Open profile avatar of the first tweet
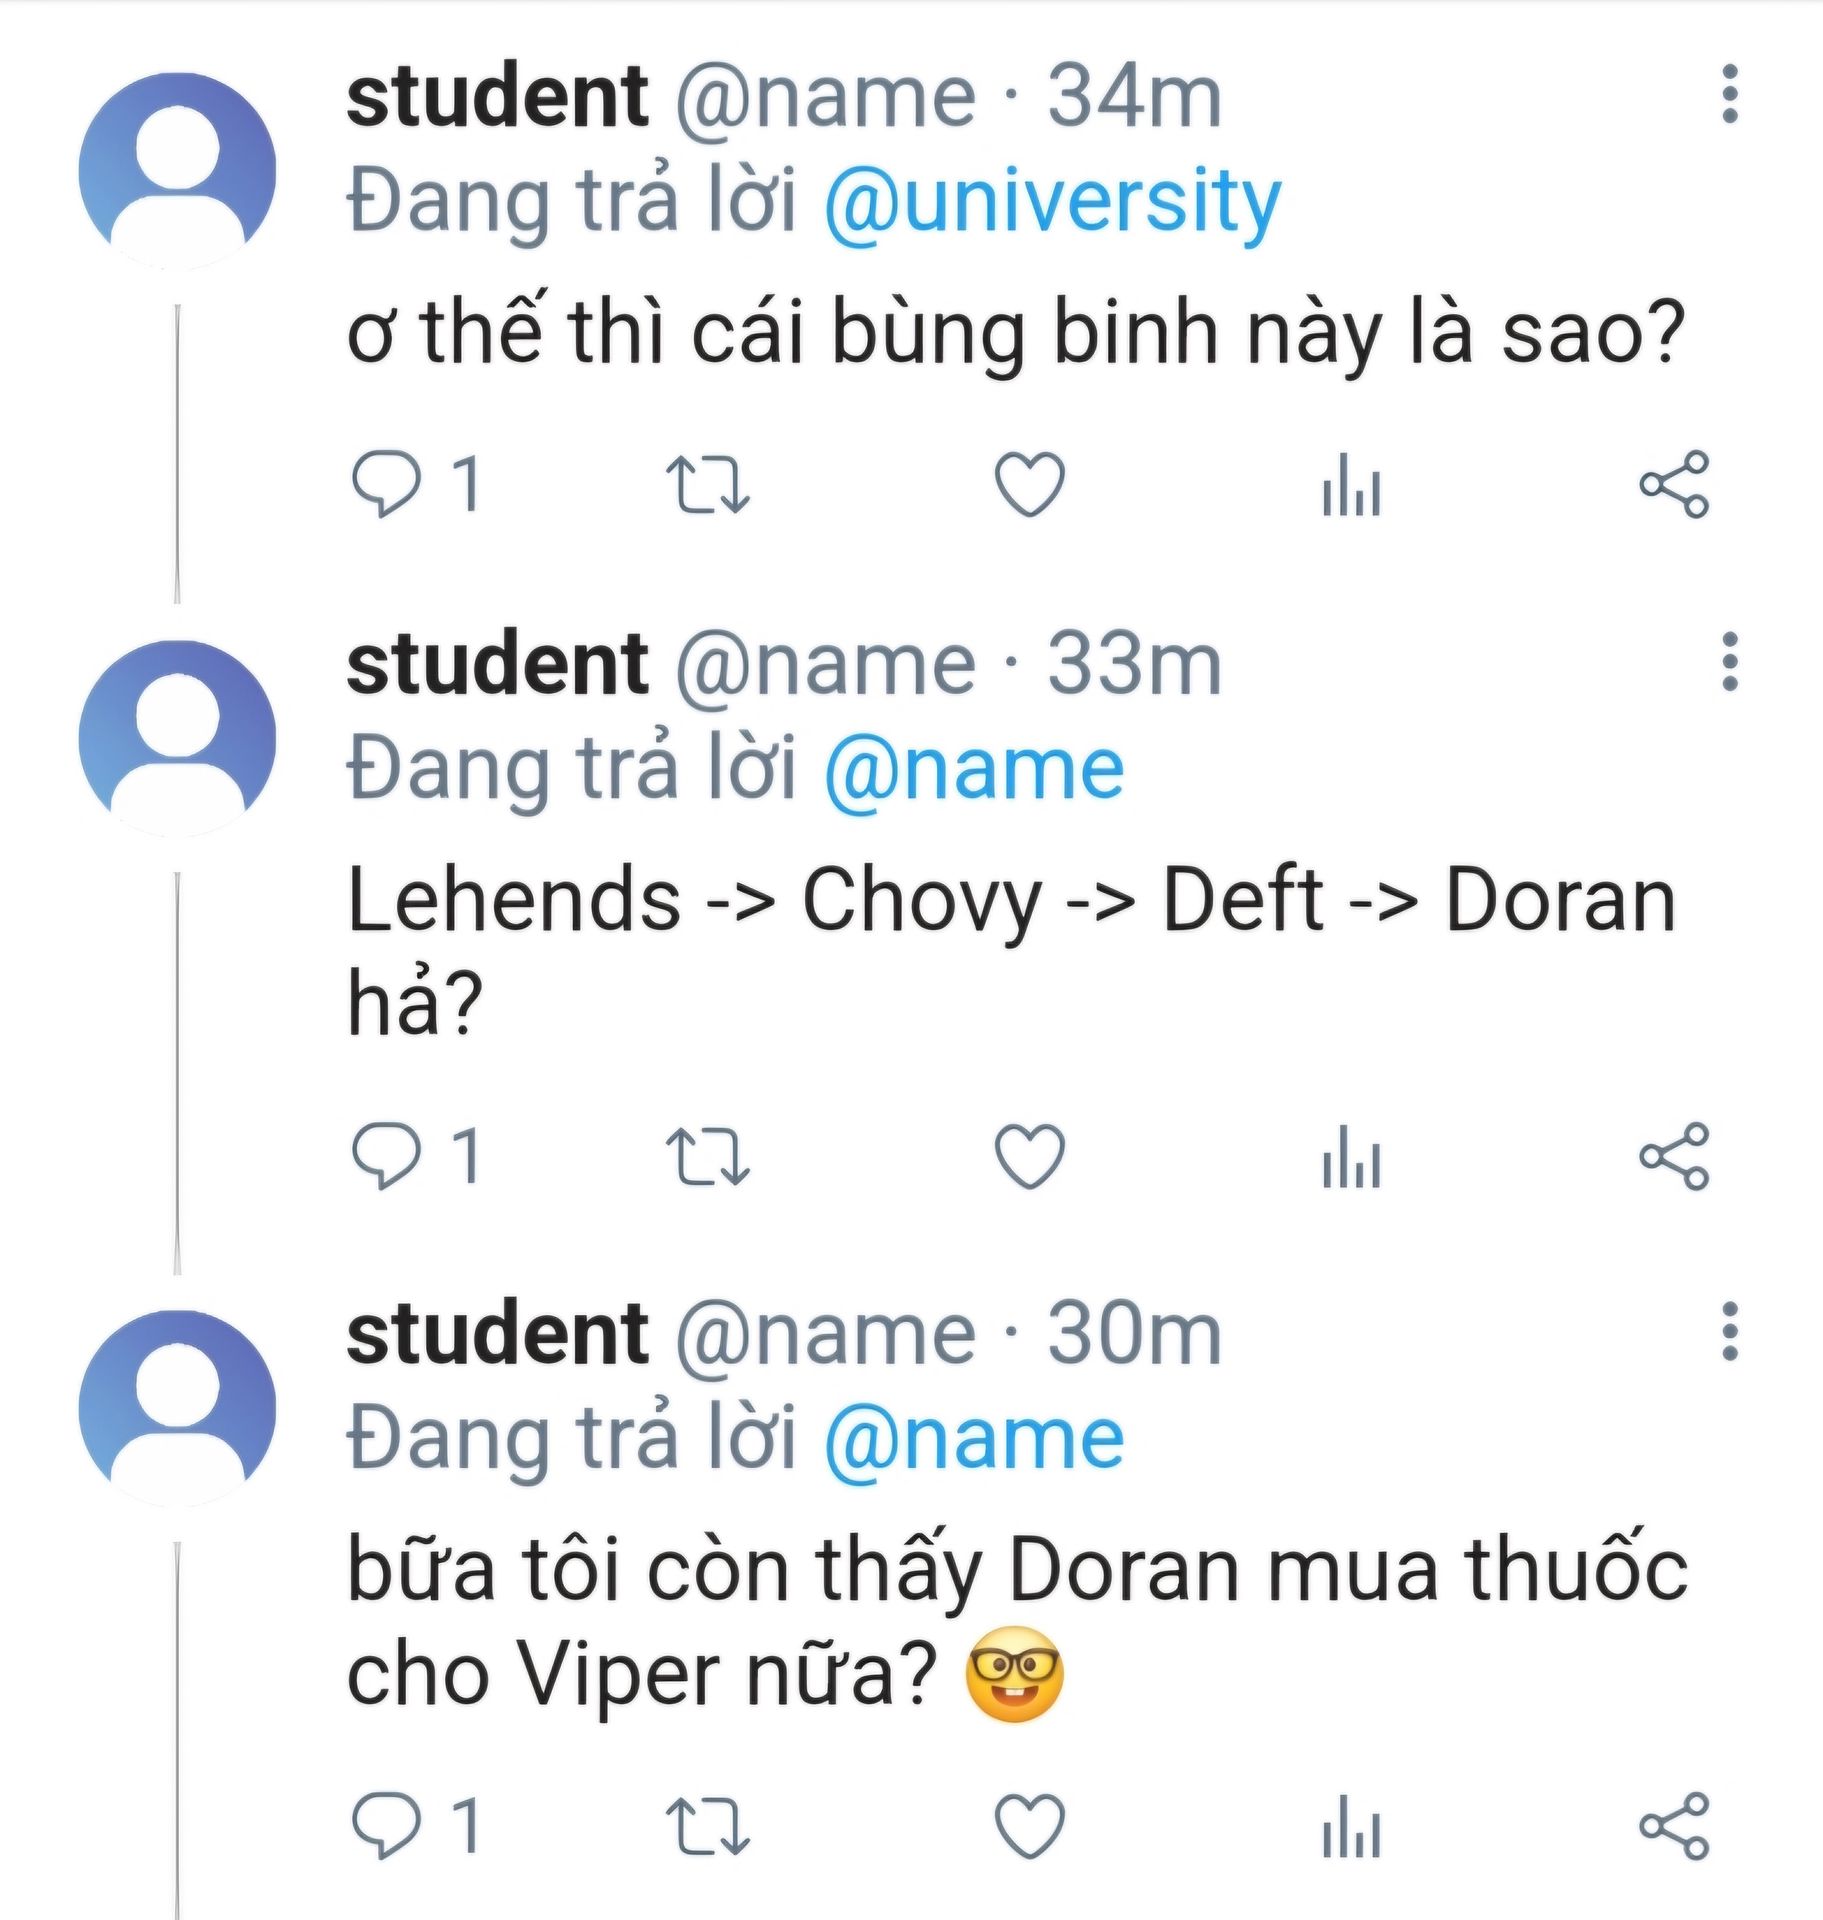Screen dimensions: 1823x1920 pos(177,170)
